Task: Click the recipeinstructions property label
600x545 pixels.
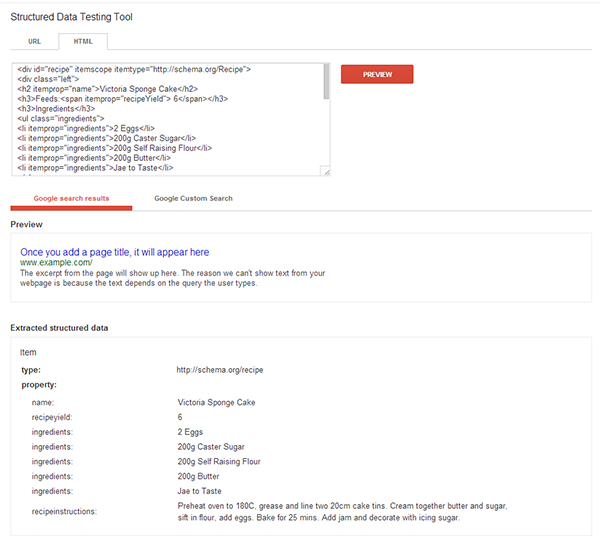Action: coord(64,511)
